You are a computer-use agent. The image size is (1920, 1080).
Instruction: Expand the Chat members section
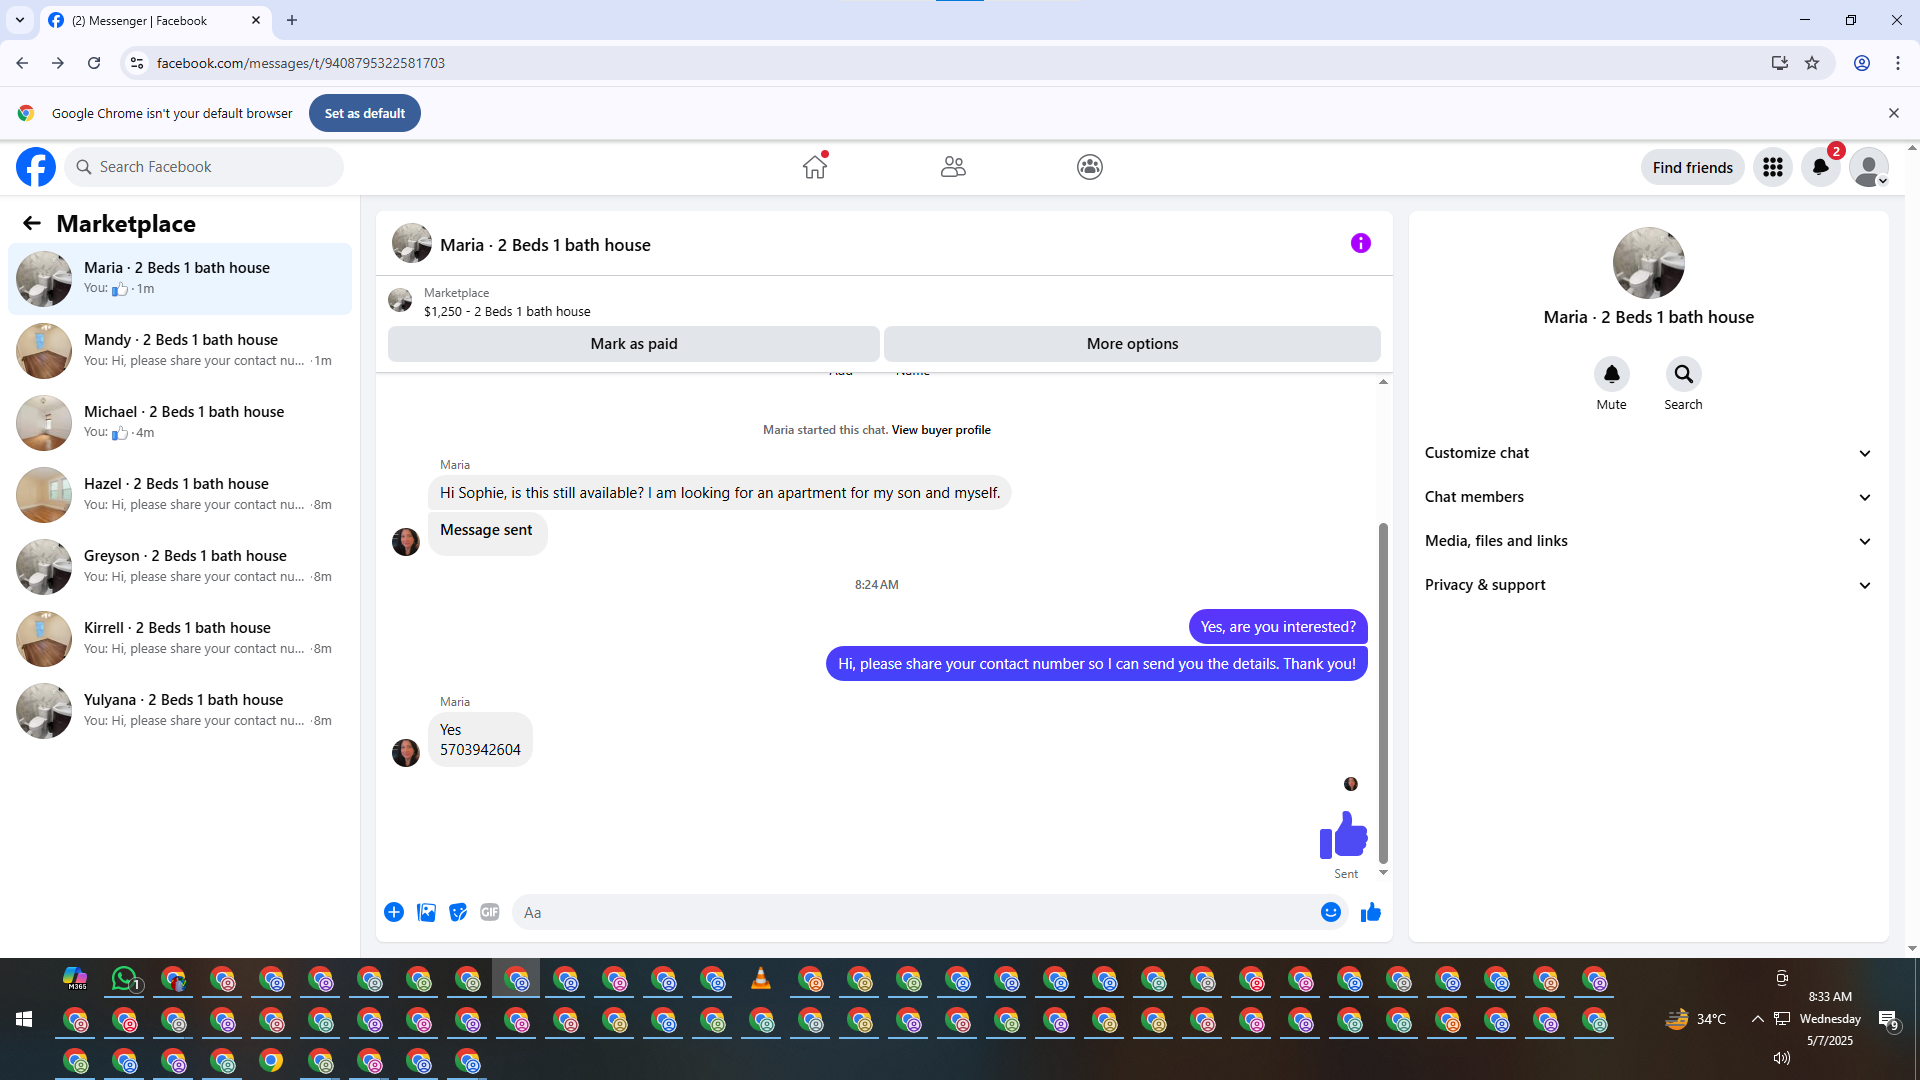[x=1647, y=497]
